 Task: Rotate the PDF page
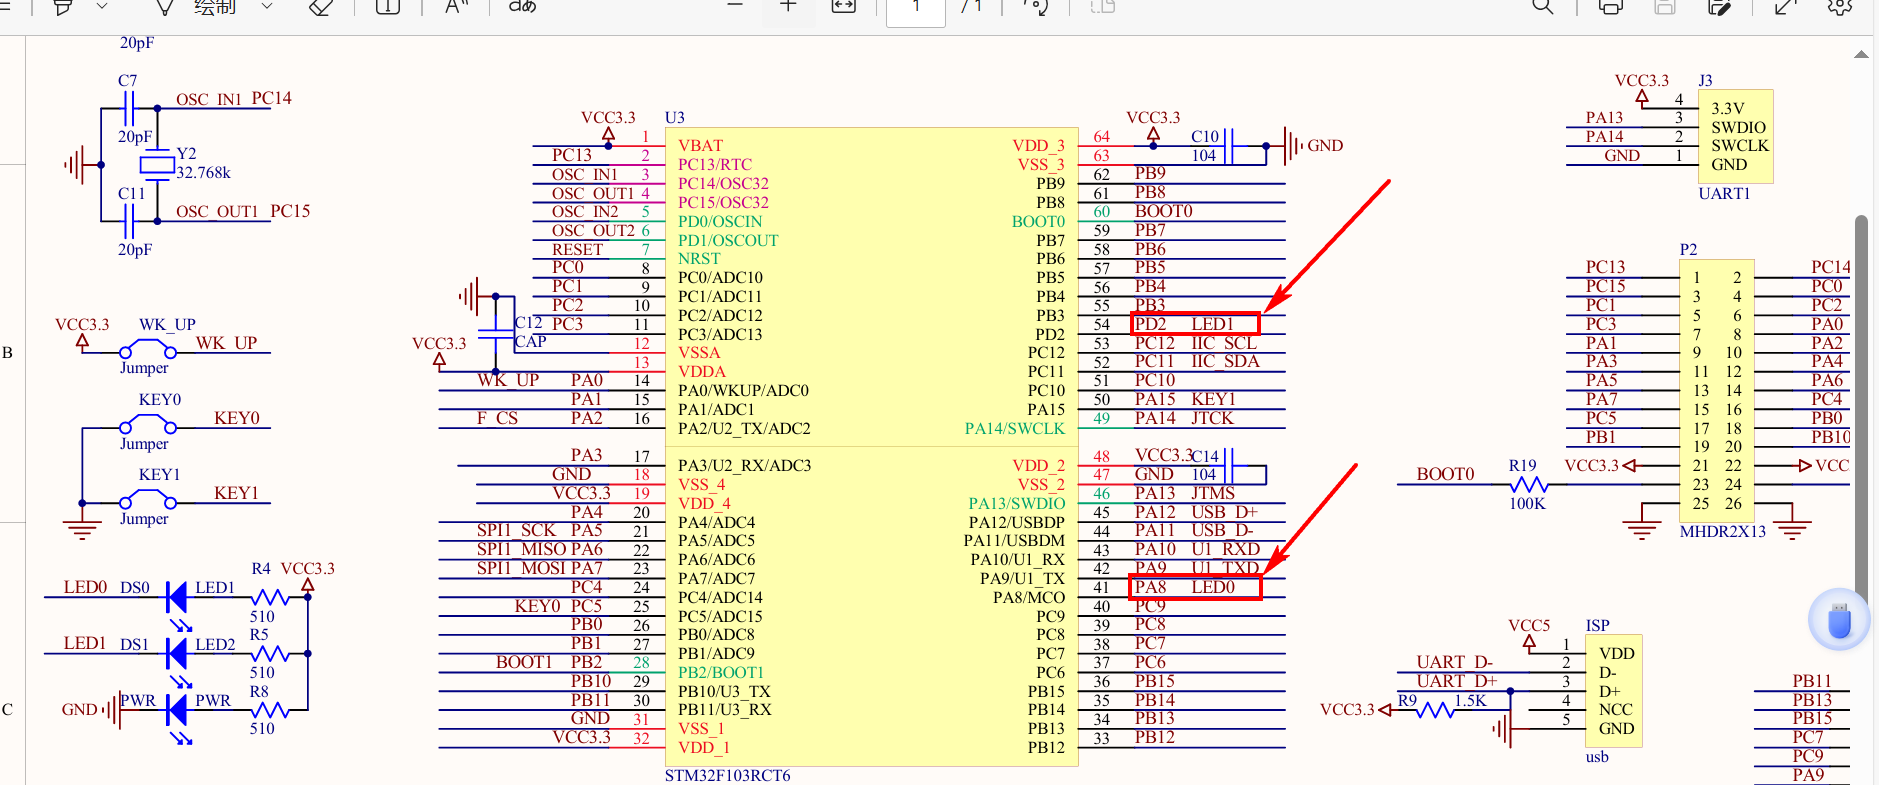[1035, 6]
